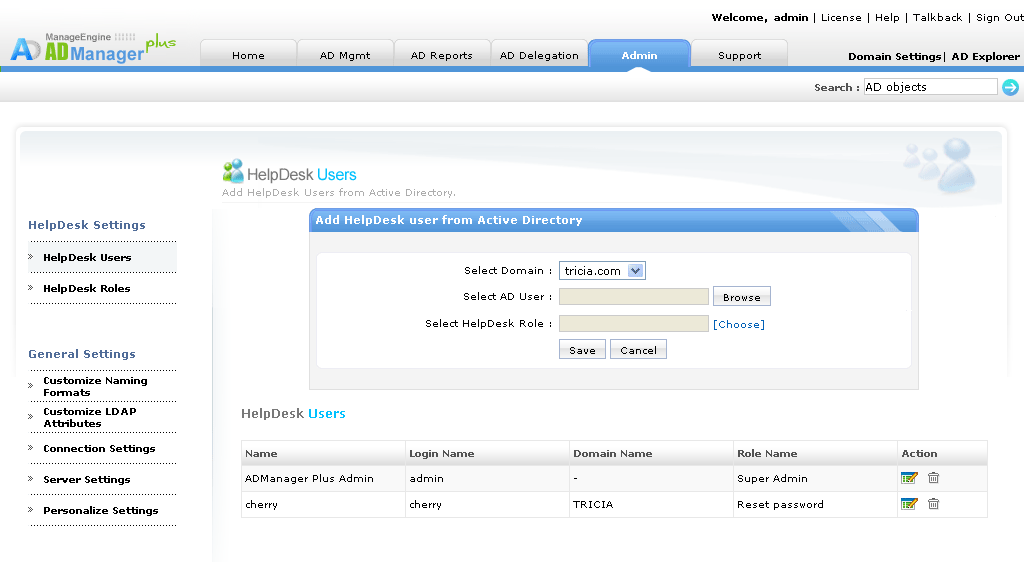
Task: Open HelpDesk Roles in sidebar
Action: (86, 288)
